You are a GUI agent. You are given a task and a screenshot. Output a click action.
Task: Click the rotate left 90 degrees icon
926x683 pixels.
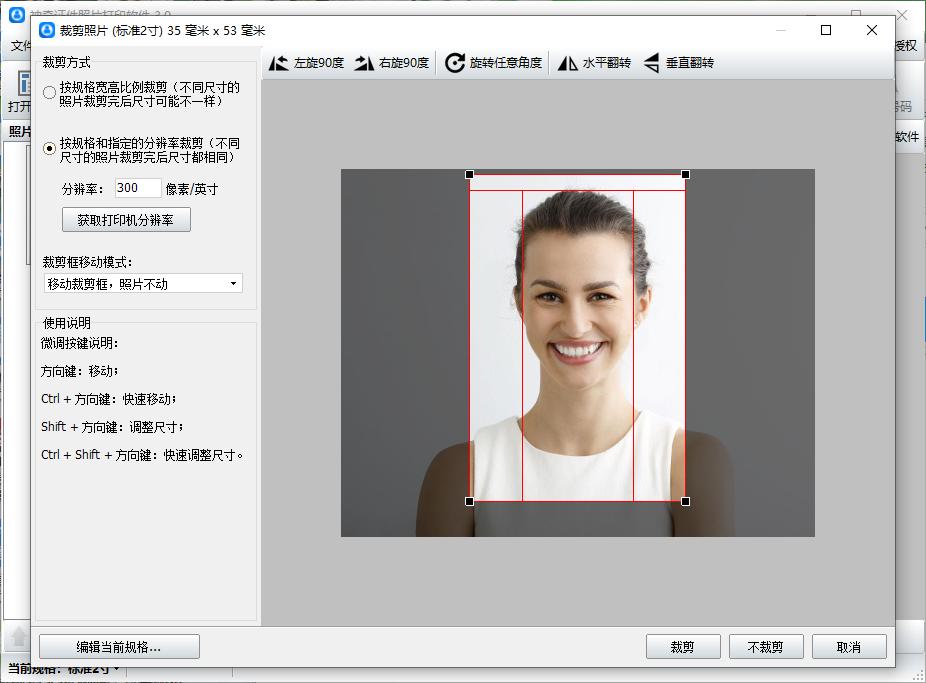pyautogui.click(x=279, y=63)
